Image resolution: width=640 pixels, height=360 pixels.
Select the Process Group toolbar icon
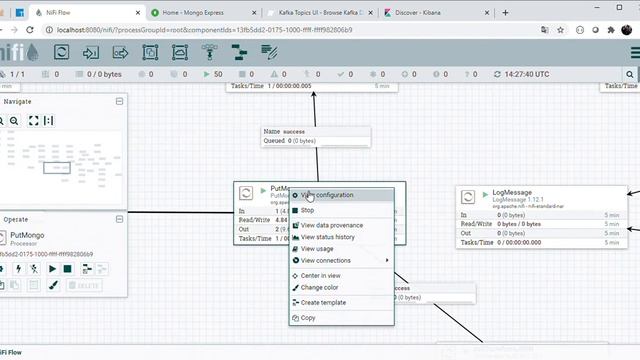(x=150, y=53)
